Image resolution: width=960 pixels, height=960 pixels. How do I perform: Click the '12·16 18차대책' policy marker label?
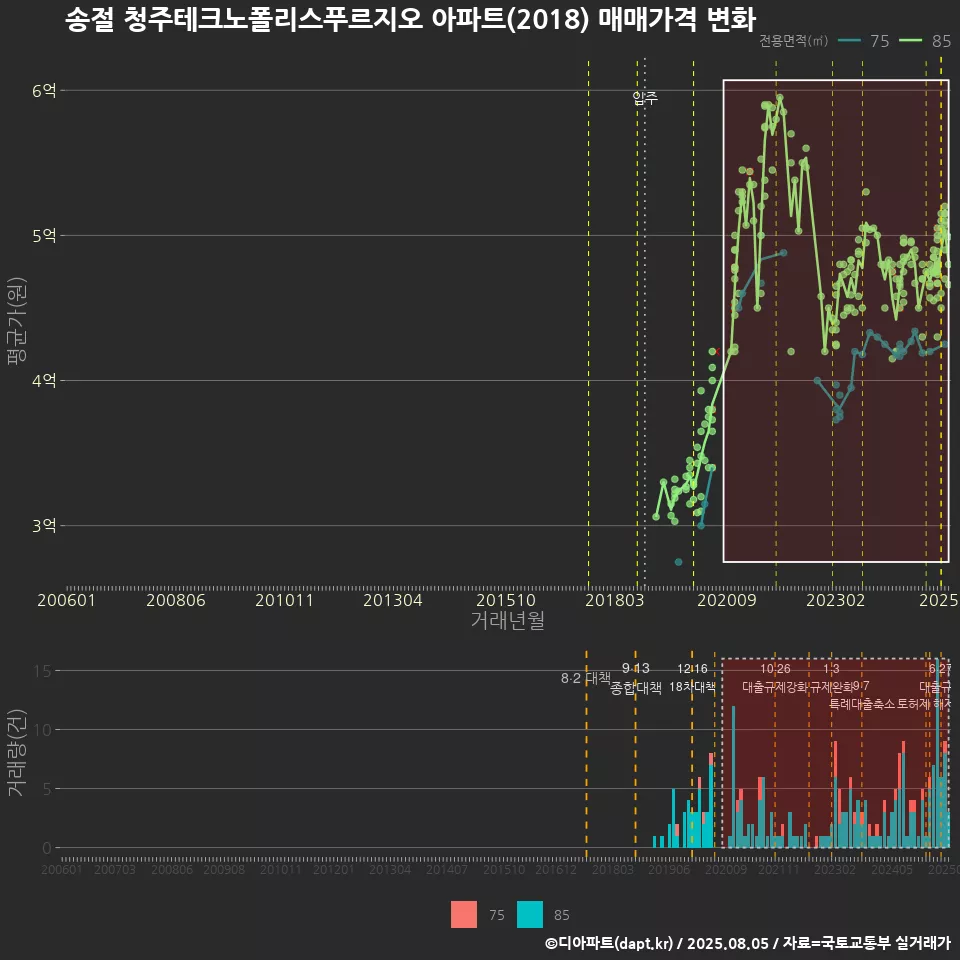[x=692, y=678]
